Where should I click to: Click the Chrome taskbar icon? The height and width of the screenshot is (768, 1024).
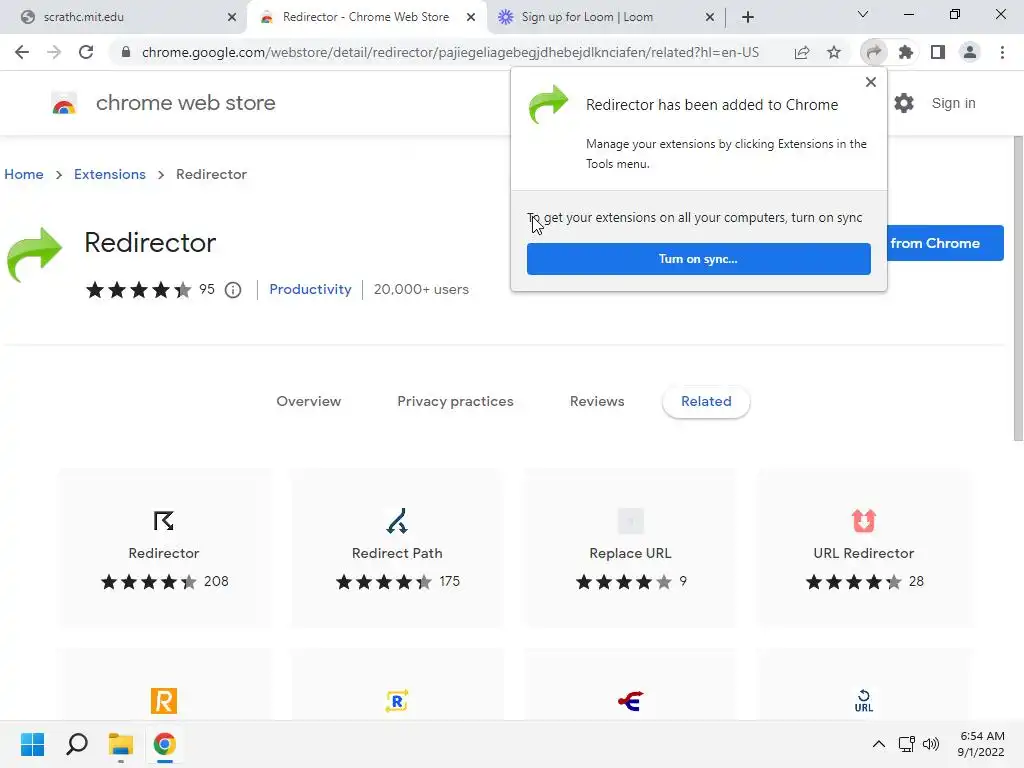click(165, 744)
